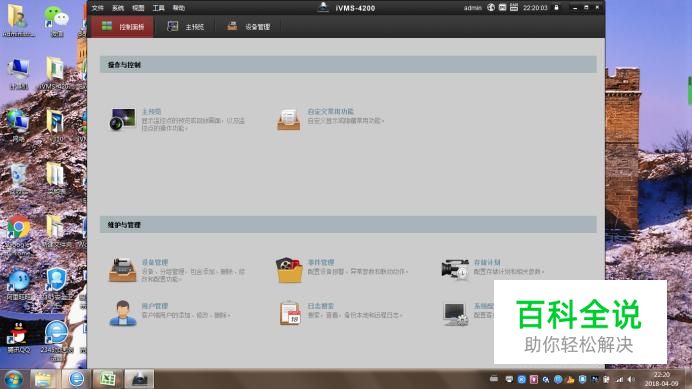Open the 日志搜索 clipboard icon

click(290, 313)
